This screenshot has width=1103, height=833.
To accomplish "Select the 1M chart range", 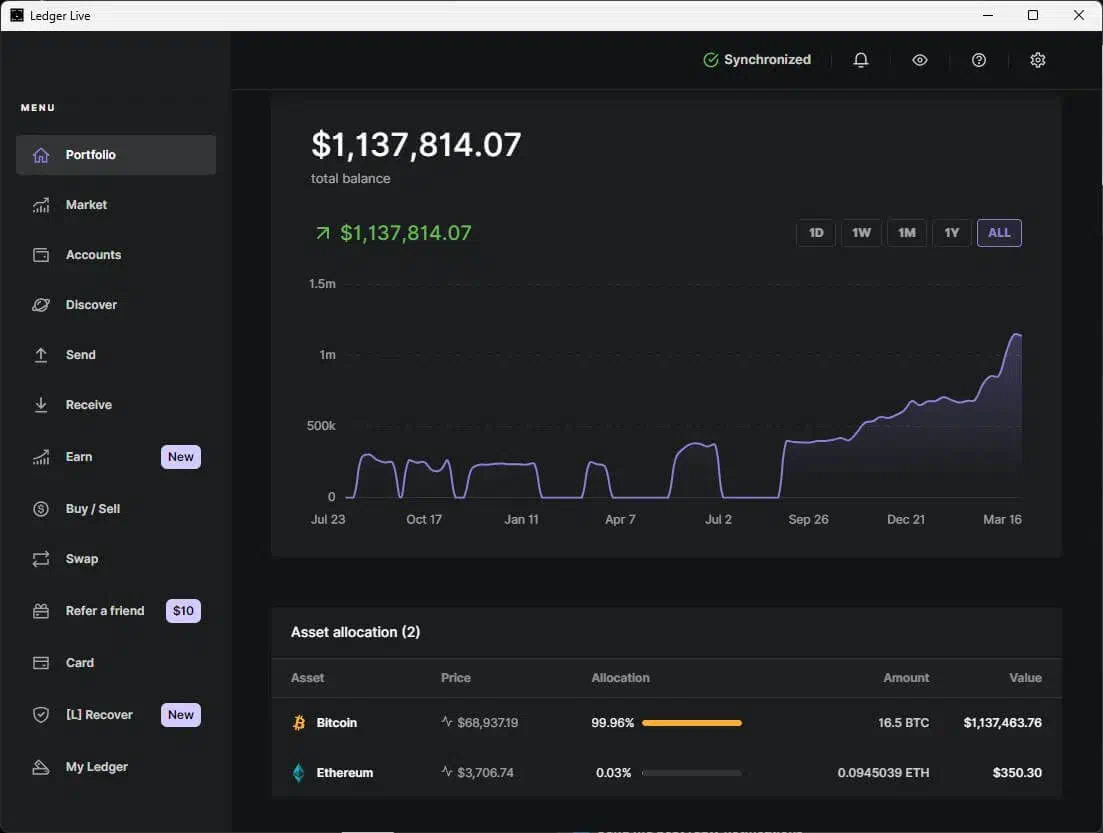I will 907,233.
